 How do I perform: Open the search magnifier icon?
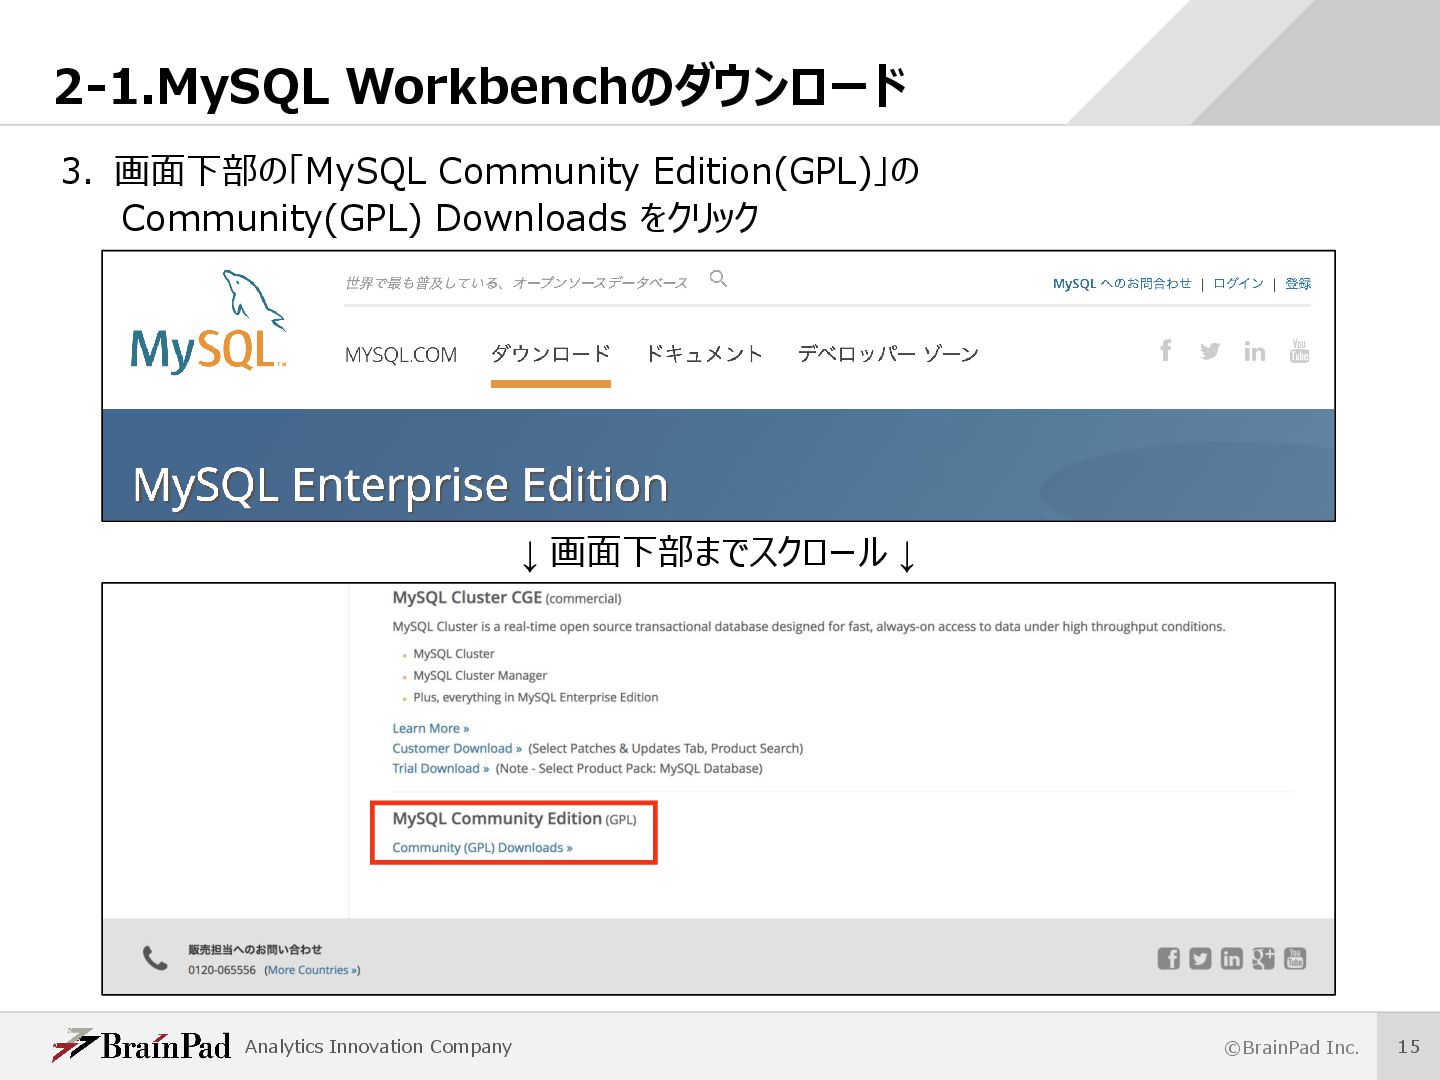(x=718, y=278)
